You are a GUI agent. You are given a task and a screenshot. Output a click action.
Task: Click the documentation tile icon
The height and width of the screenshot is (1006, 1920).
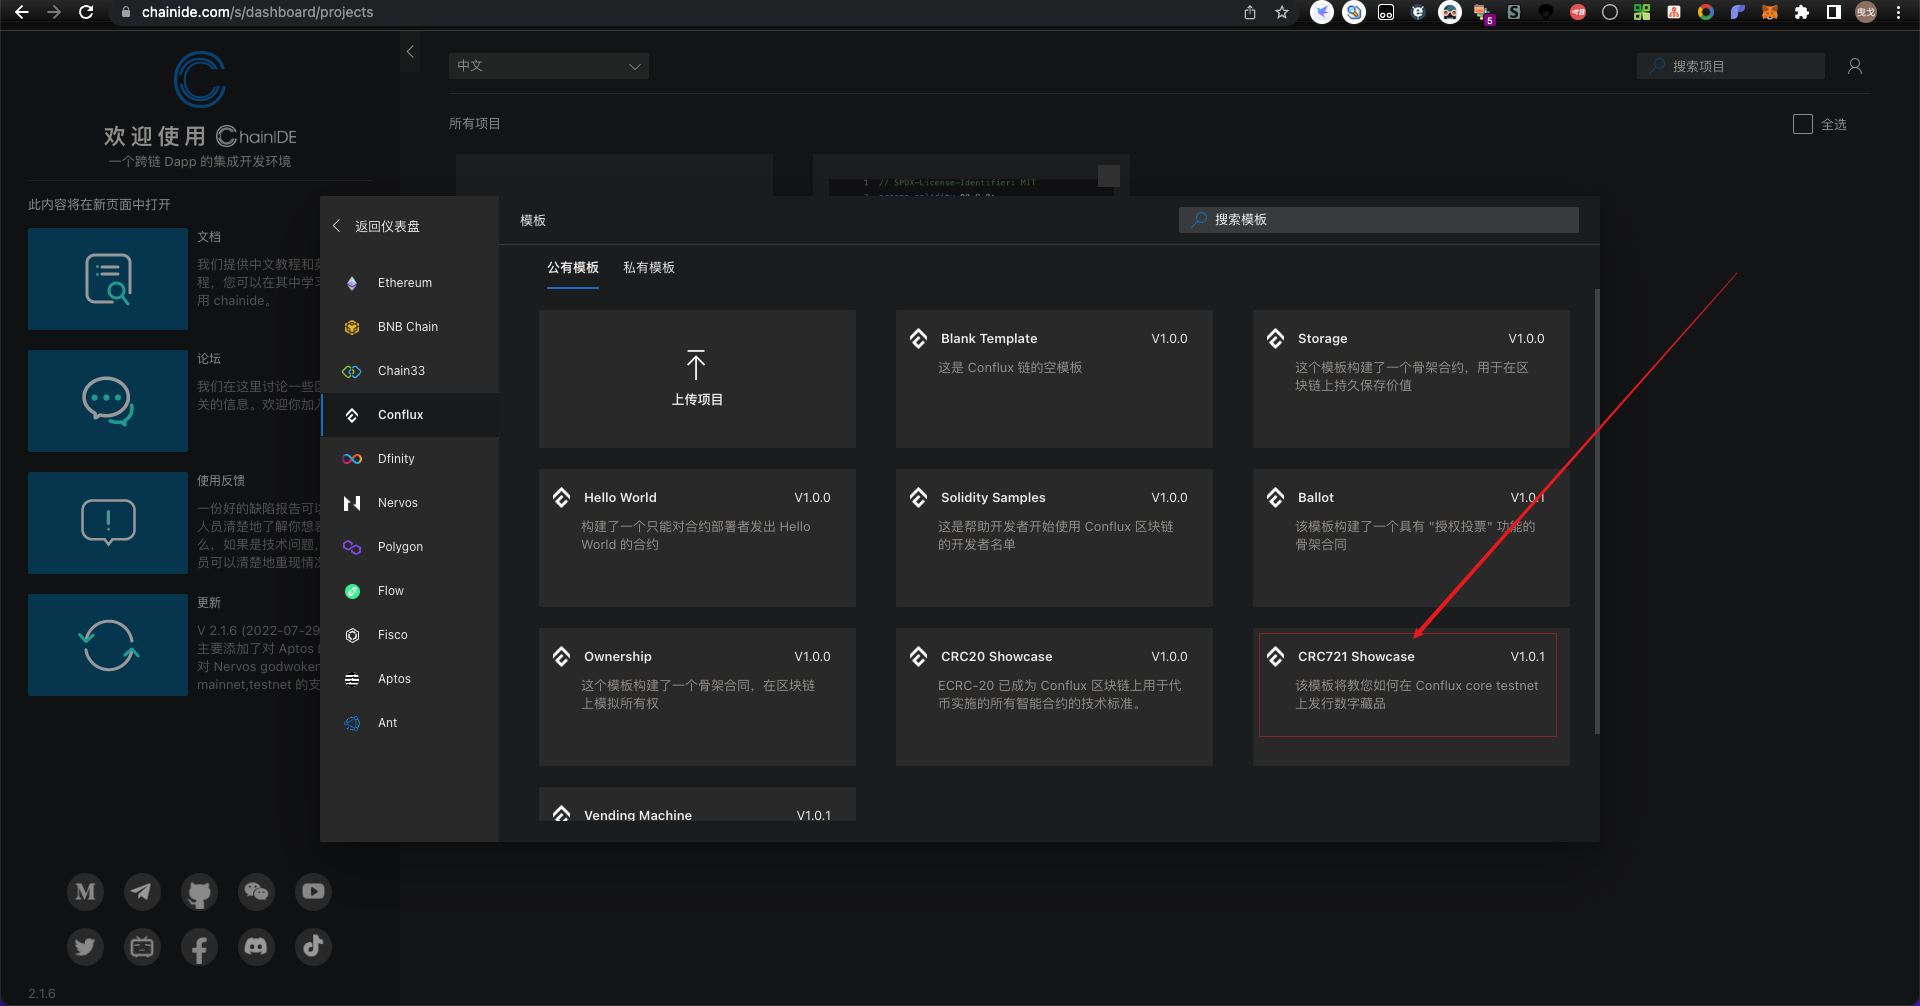click(x=108, y=279)
